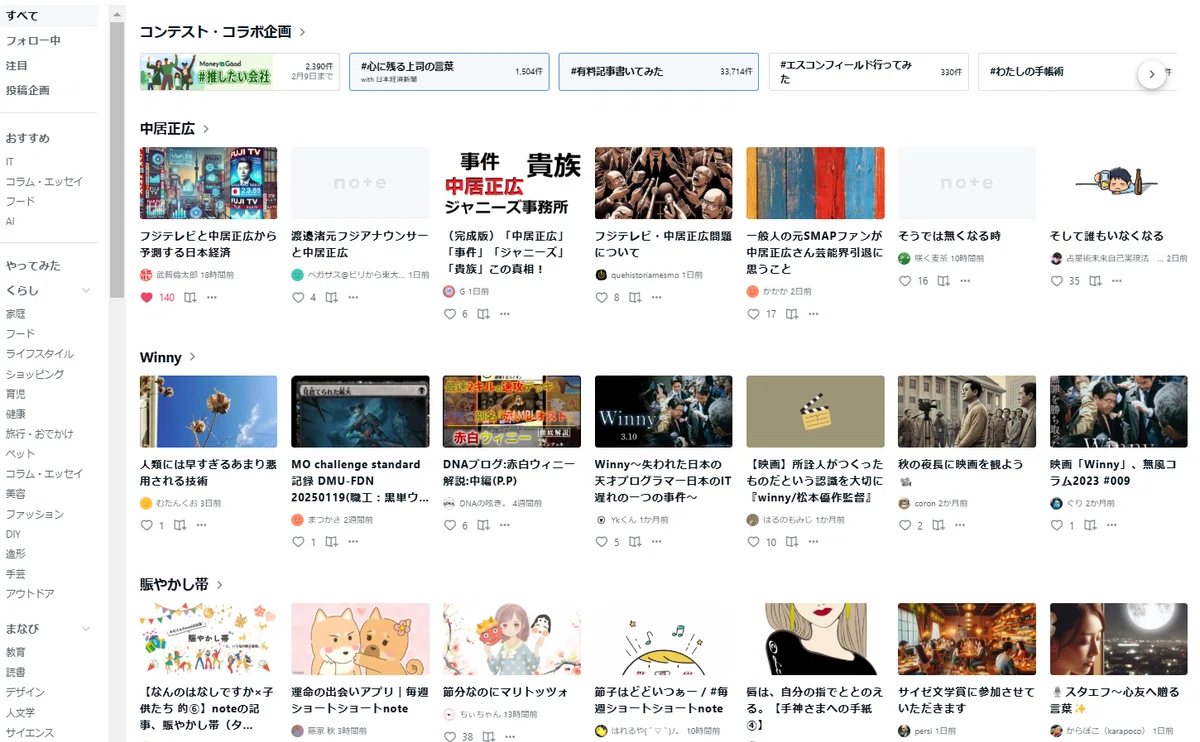This screenshot has height=742, width=1200.
Task: Open more options for そうでは無くなる時
Action: (966, 281)
